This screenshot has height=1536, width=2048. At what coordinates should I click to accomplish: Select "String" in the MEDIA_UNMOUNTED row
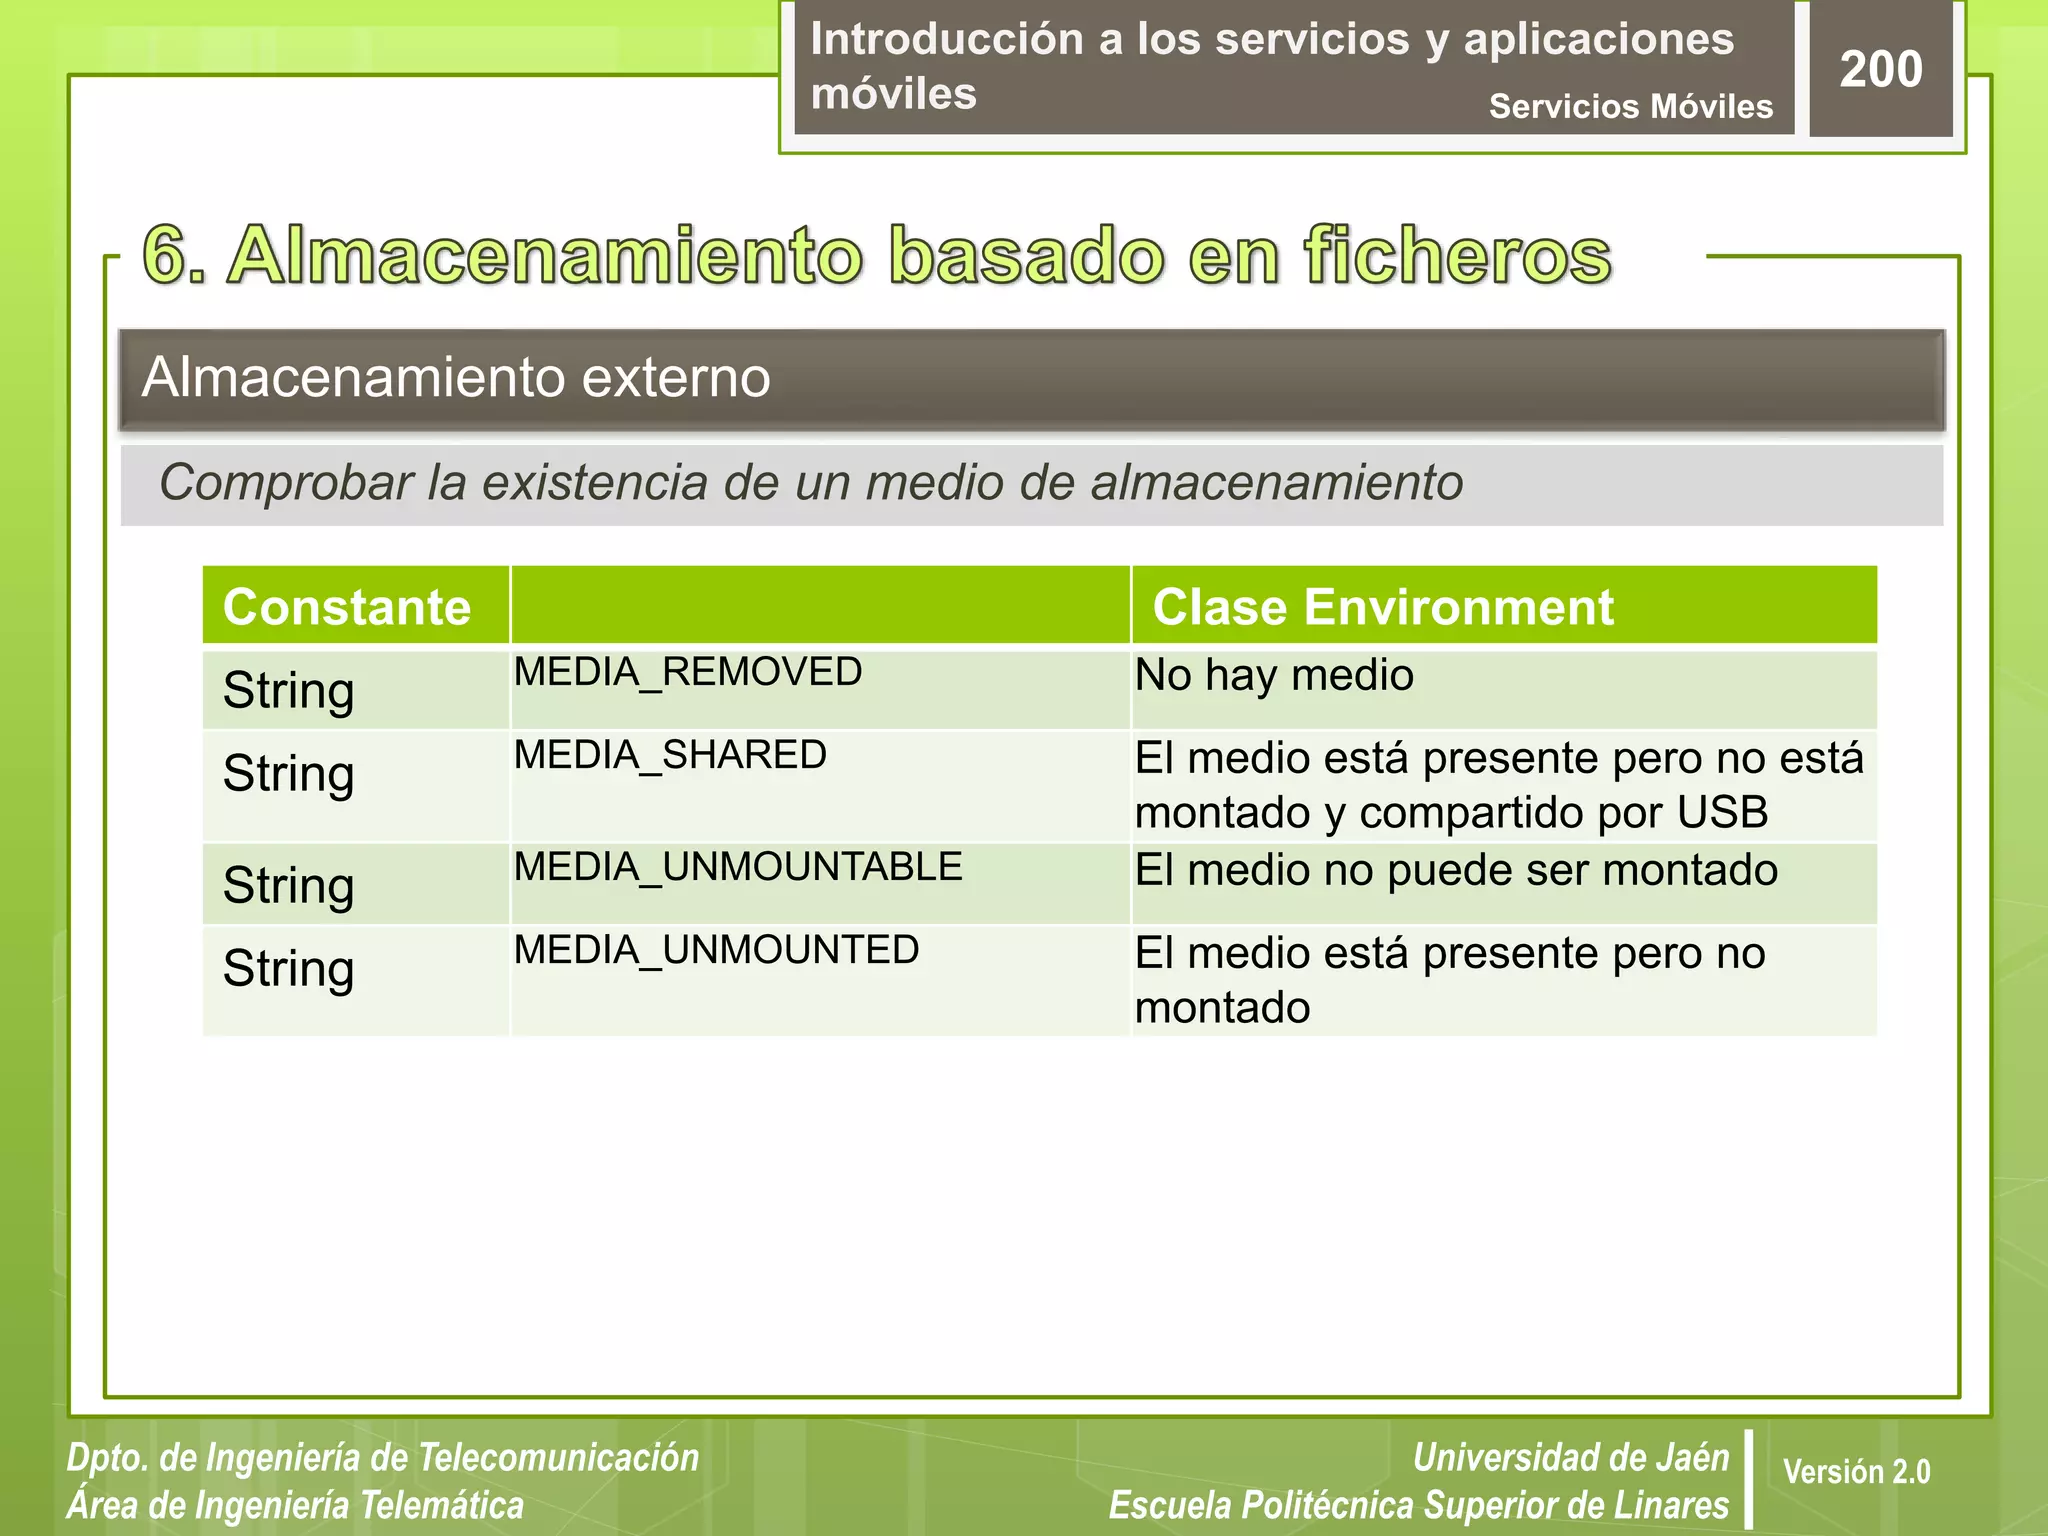pyautogui.click(x=288, y=970)
